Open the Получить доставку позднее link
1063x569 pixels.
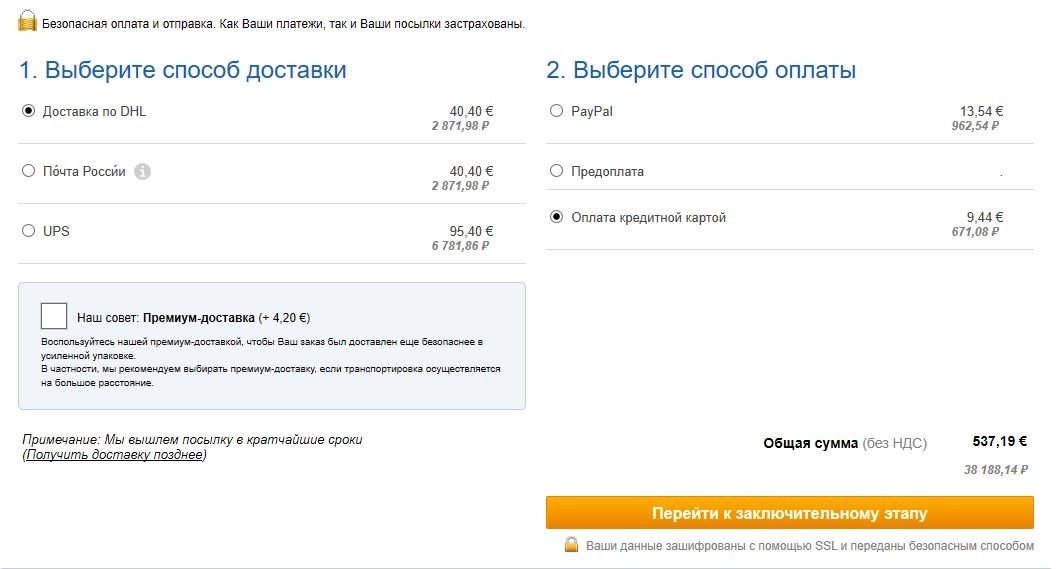pos(114,455)
